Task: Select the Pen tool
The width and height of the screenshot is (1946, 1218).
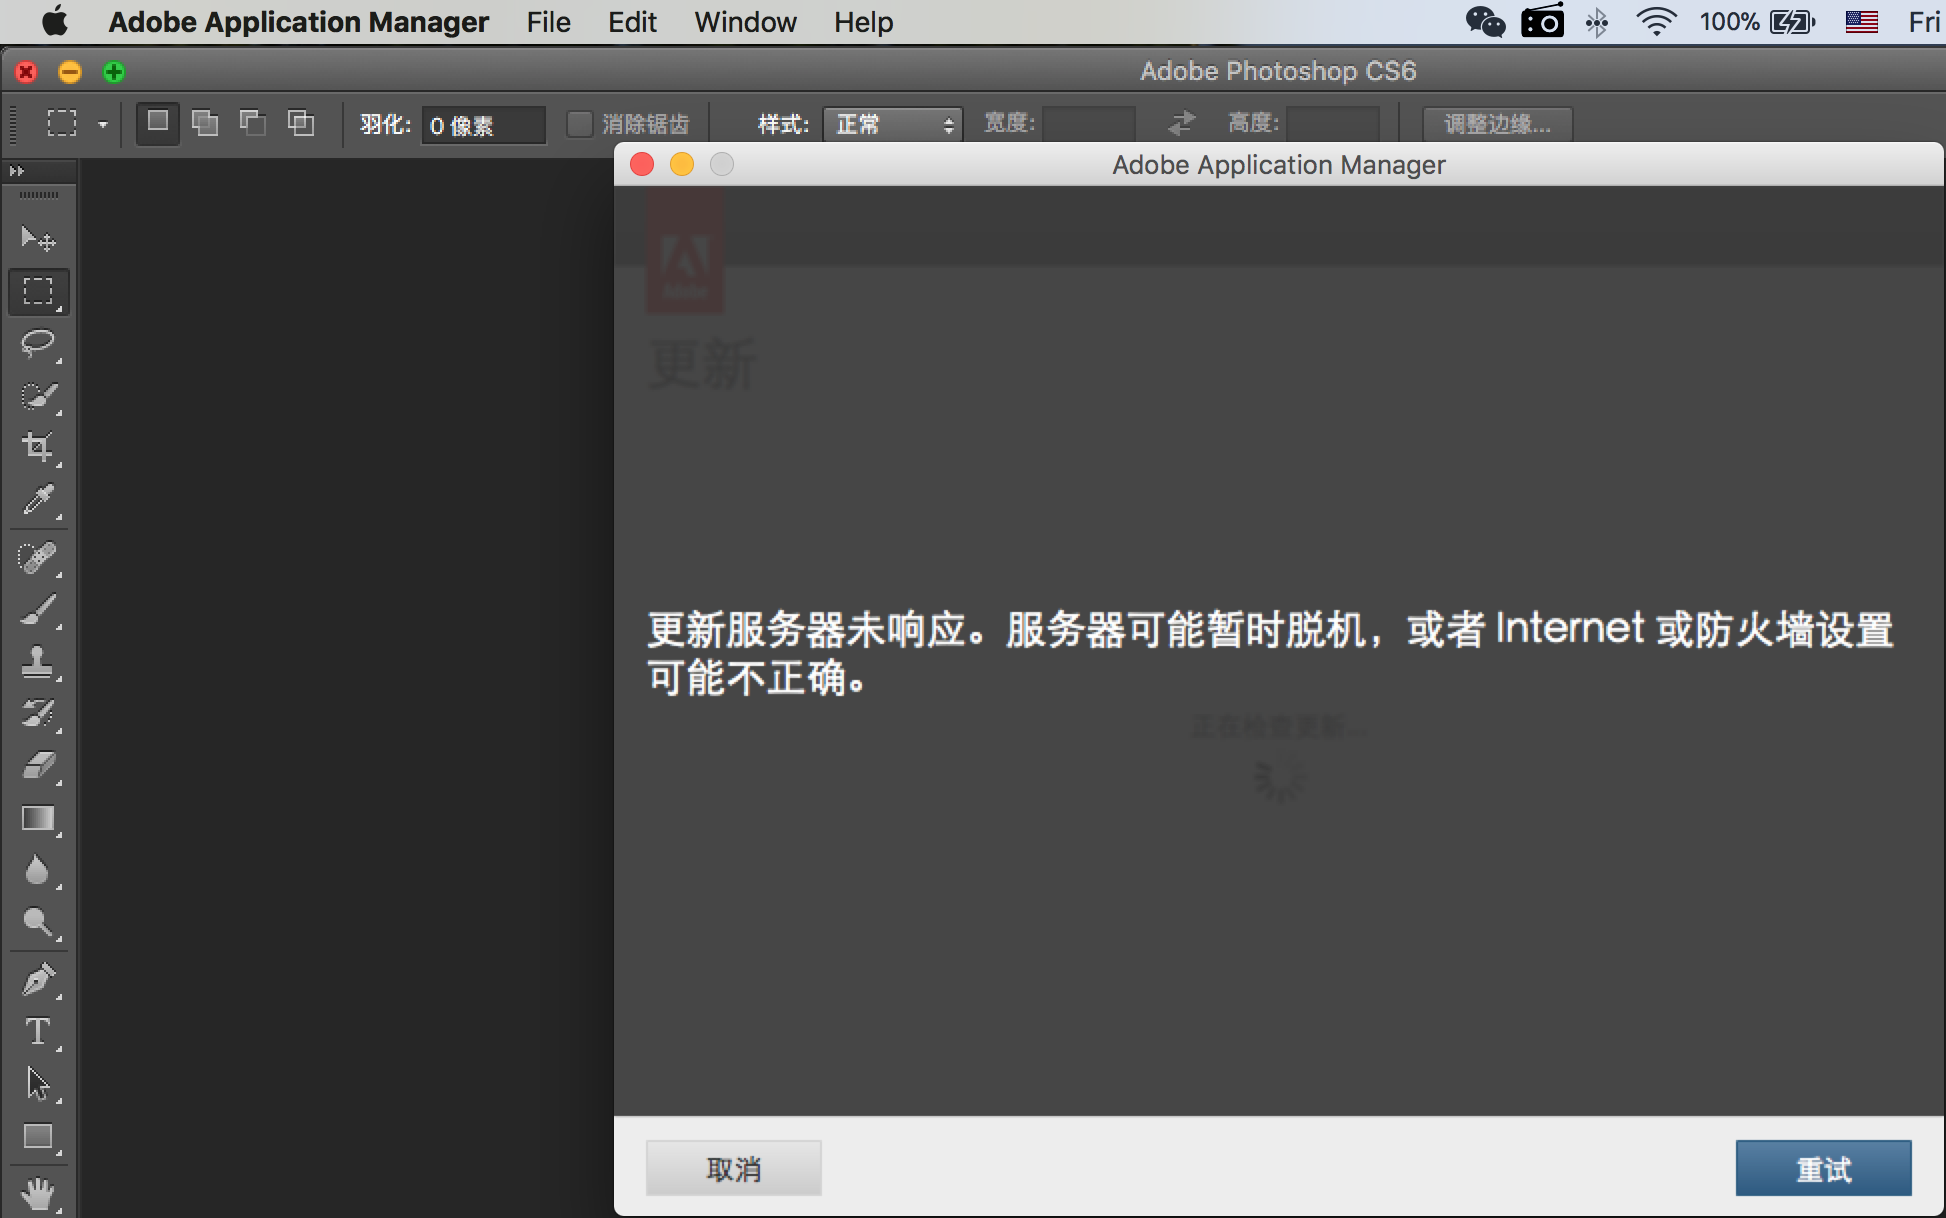Action: click(x=39, y=979)
